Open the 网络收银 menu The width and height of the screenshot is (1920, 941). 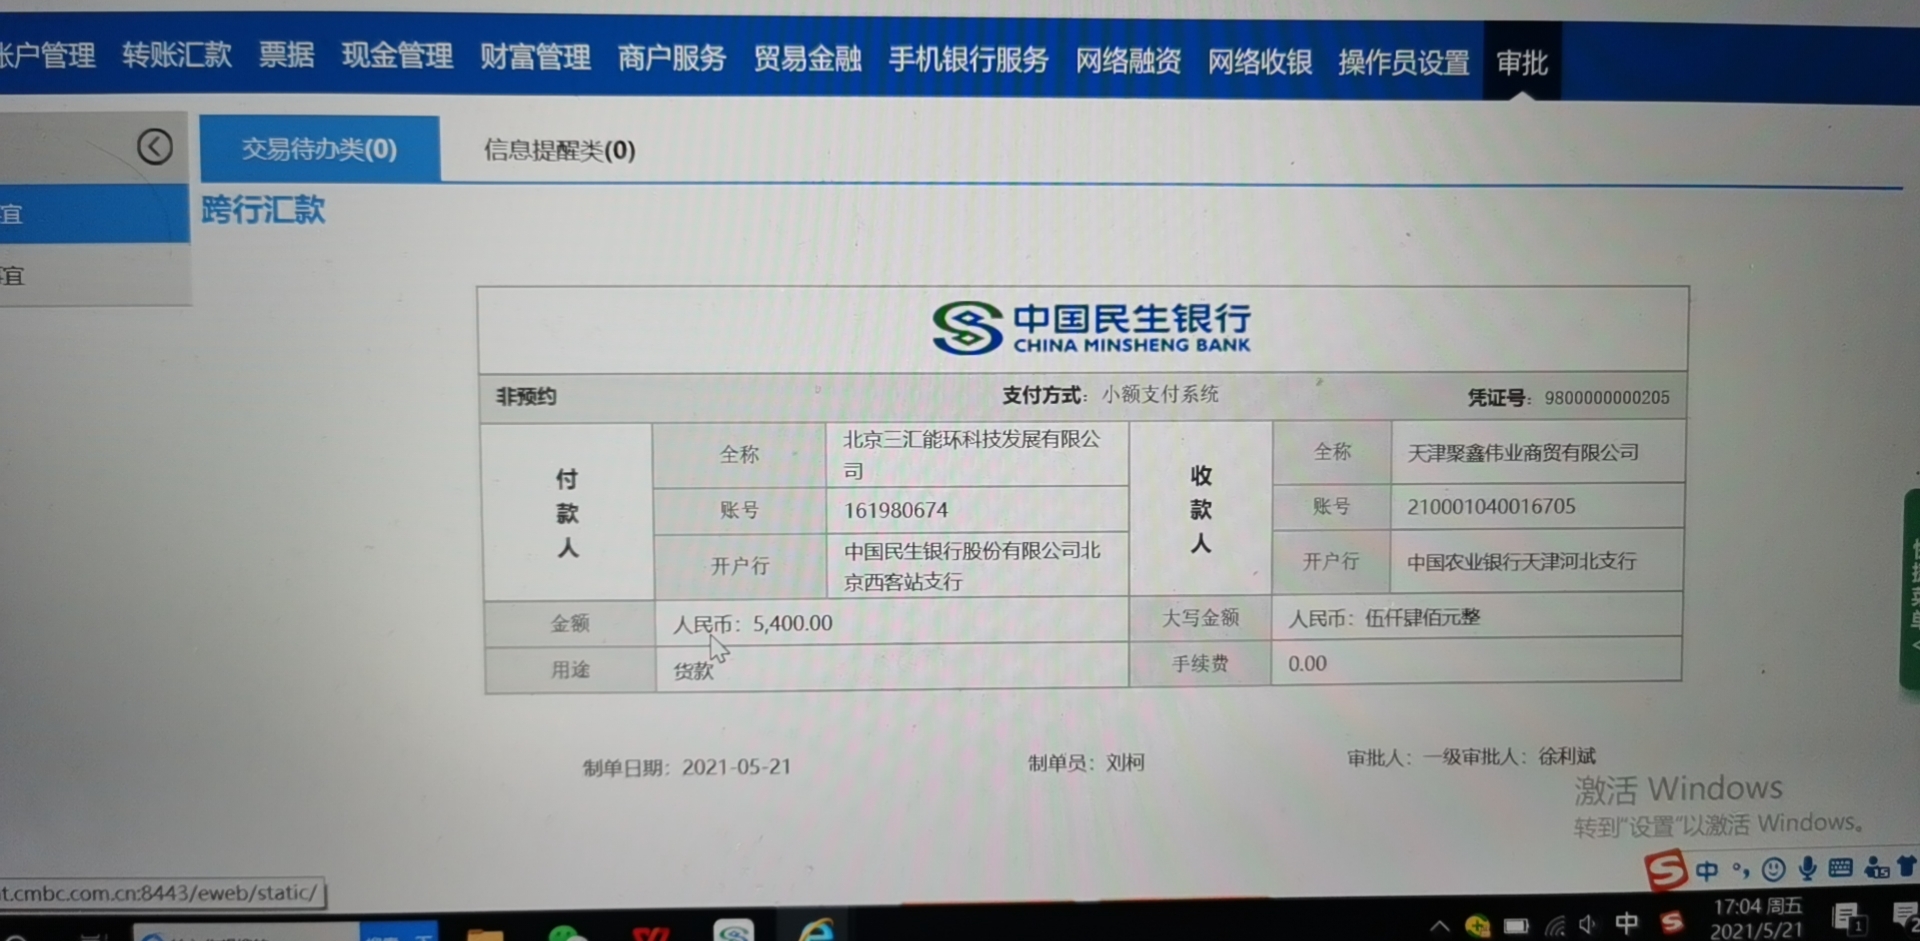pyautogui.click(x=1259, y=62)
